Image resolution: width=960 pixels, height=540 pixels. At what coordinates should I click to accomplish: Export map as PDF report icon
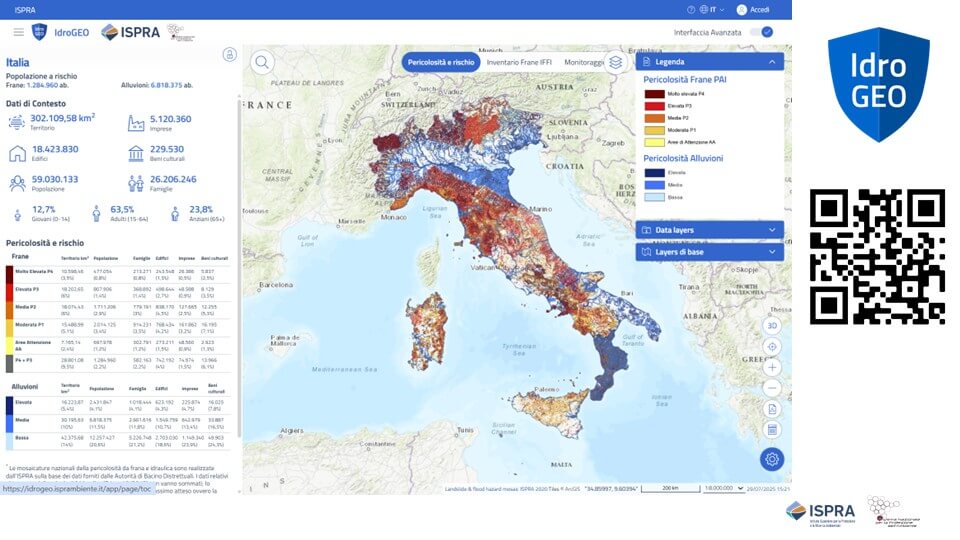[771, 409]
